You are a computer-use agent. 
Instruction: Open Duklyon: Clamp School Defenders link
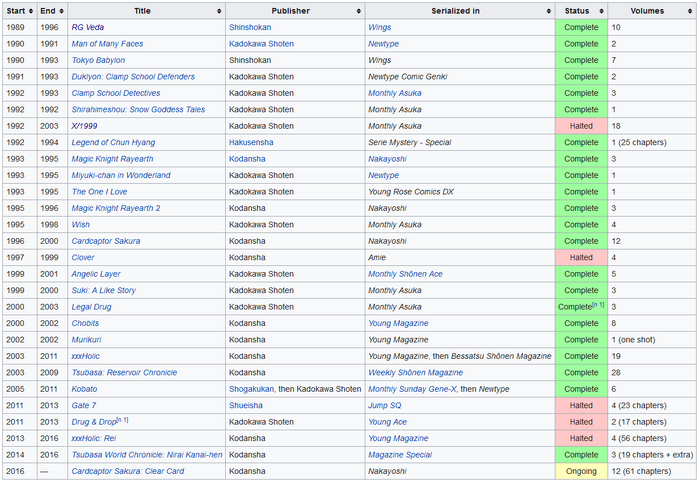click(133, 77)
